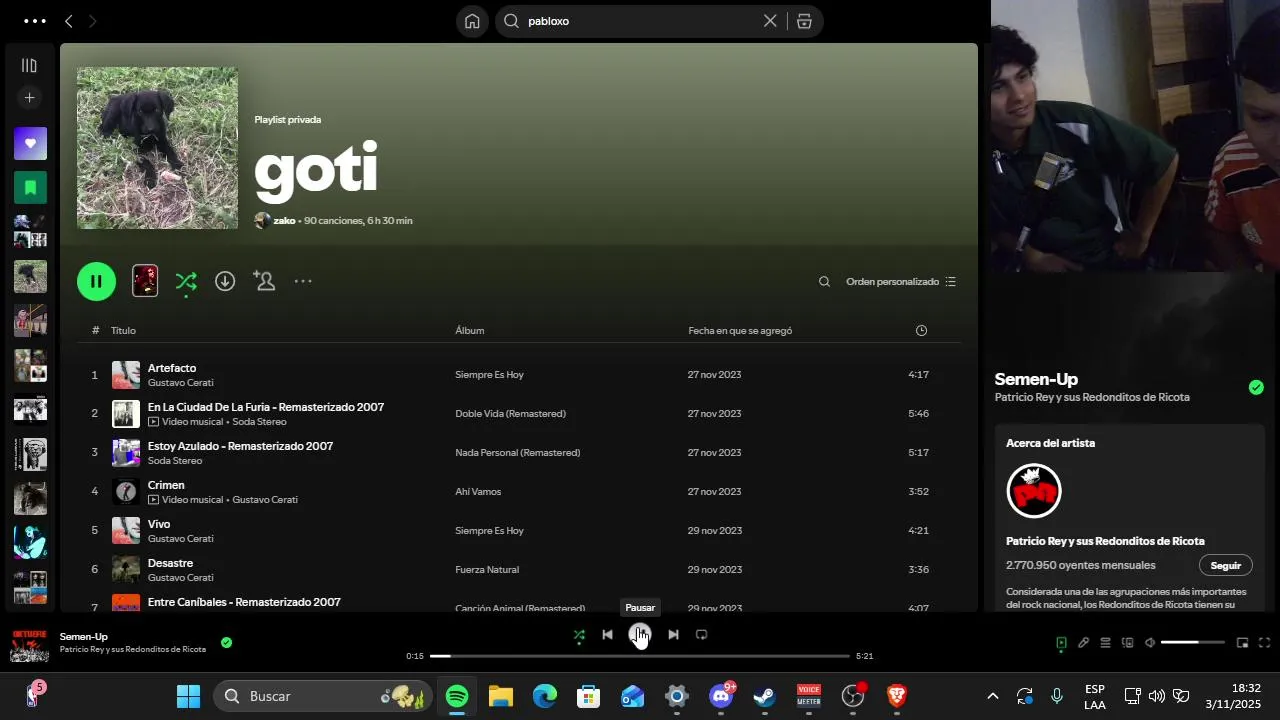Click Semen-Up title in now playing bar

tap(83, 637)
